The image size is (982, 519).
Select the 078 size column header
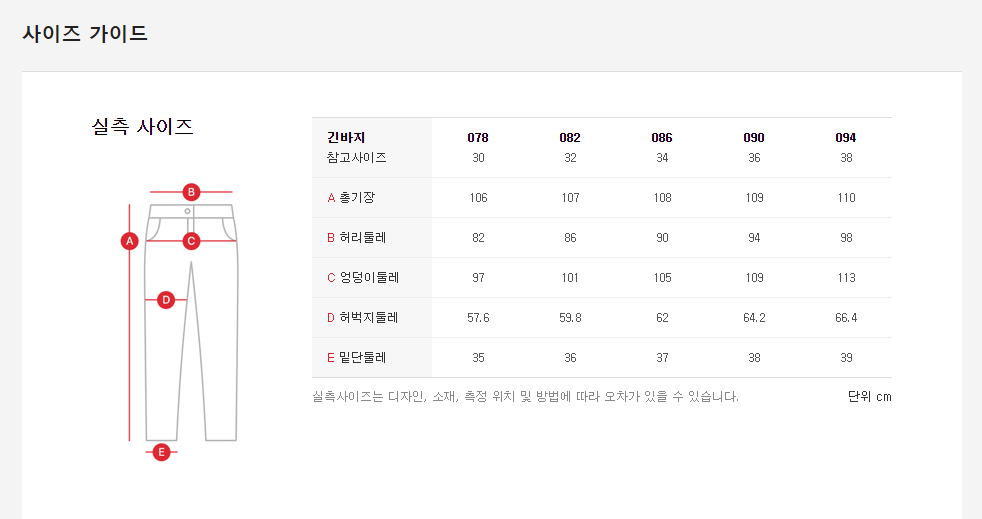[x=478, y=138]
